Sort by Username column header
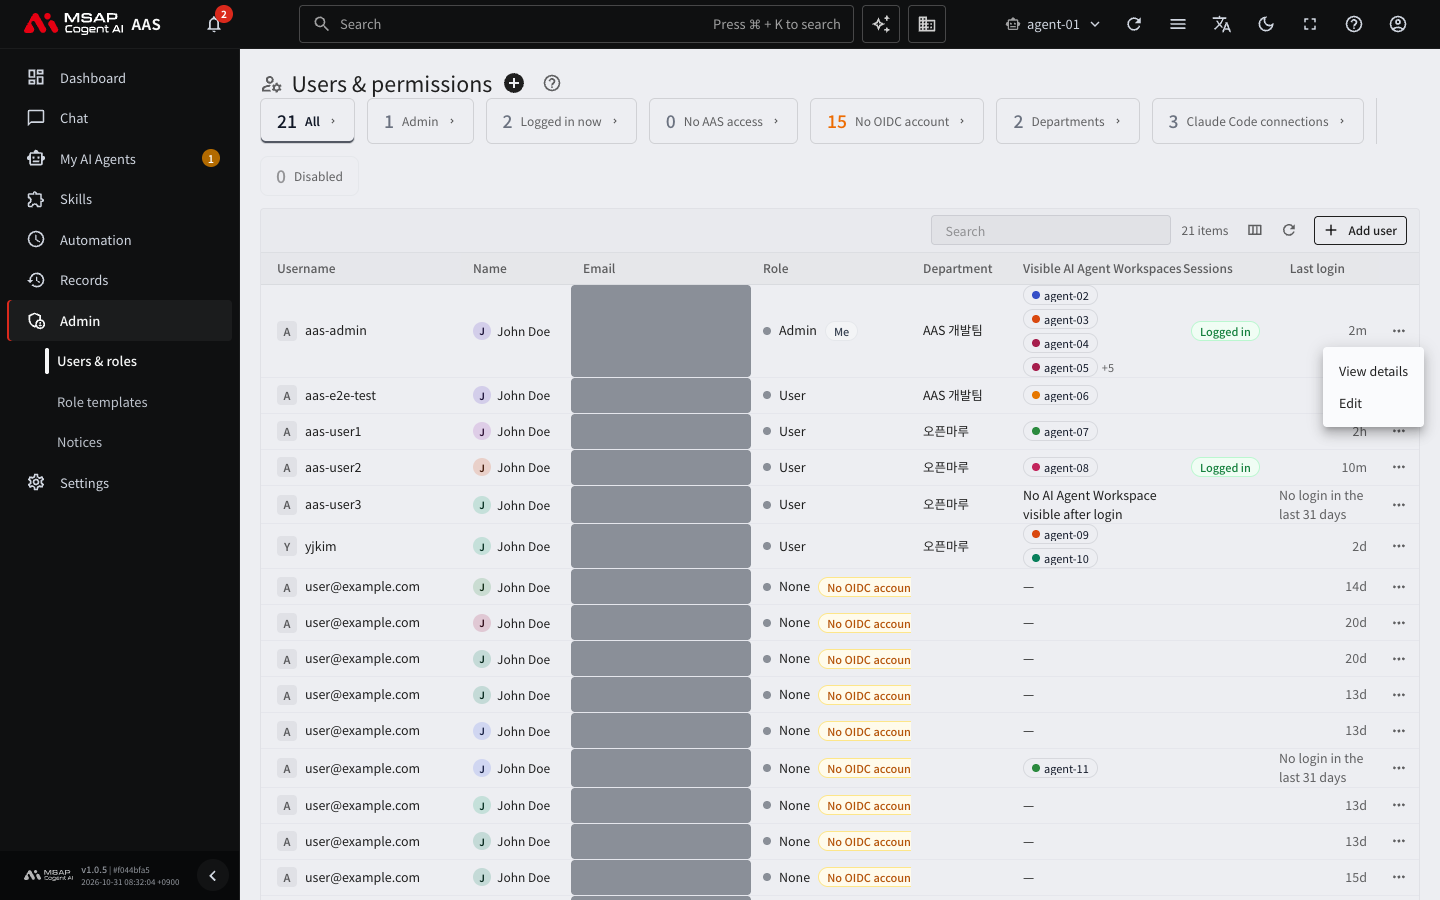Viewport: 1440px width, 900px height. (x=306, y=268)
